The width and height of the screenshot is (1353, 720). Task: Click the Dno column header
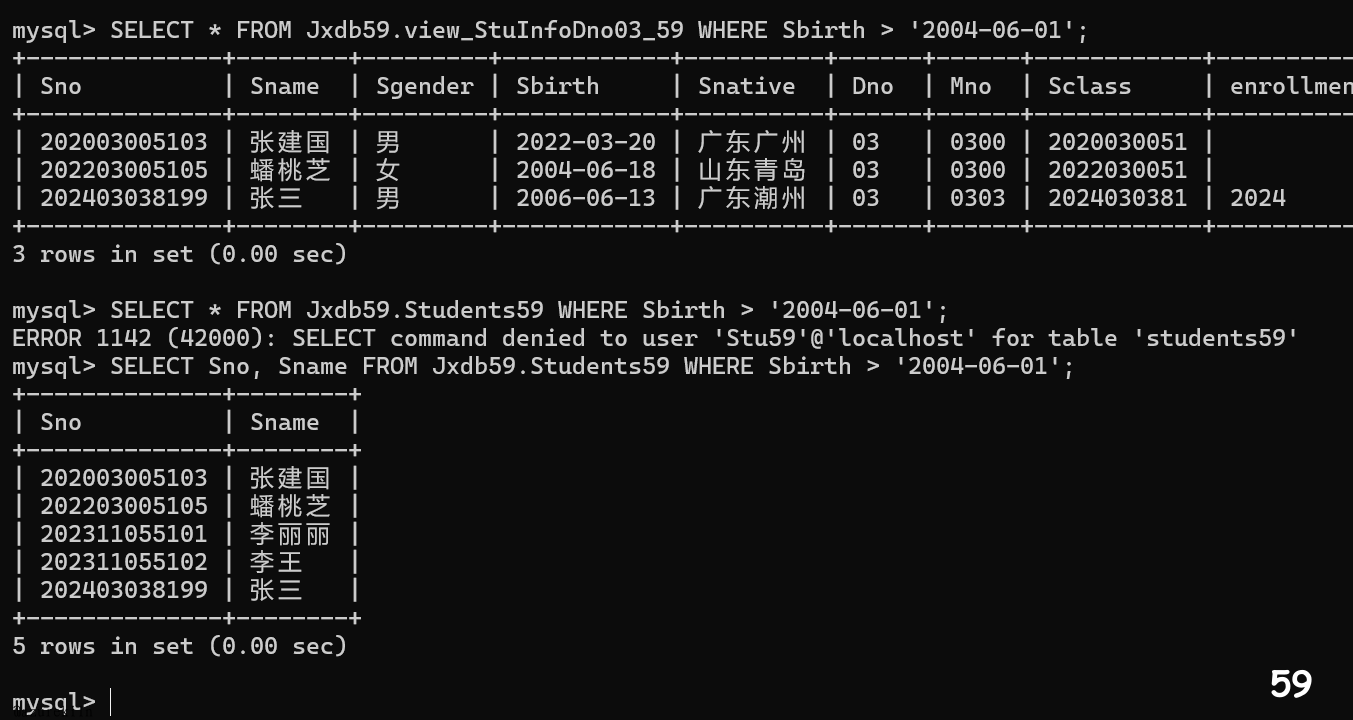[x=872, y=86]
